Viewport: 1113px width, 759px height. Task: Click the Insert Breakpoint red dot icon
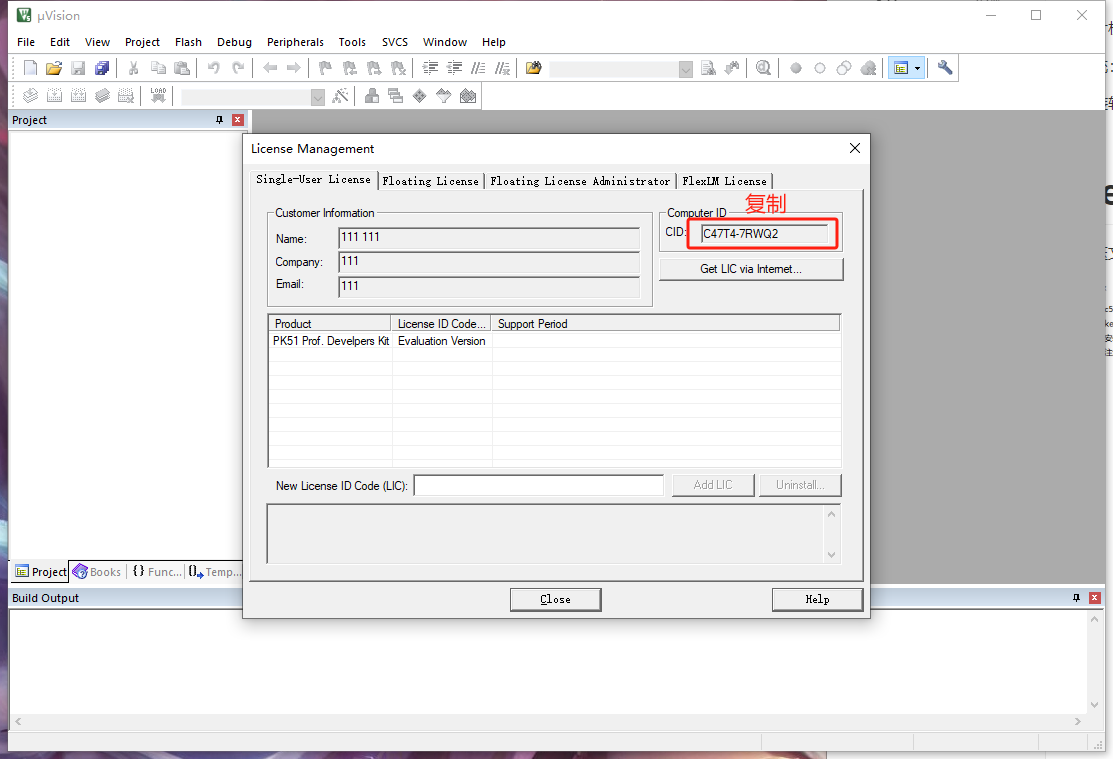(x=796, y=68)
